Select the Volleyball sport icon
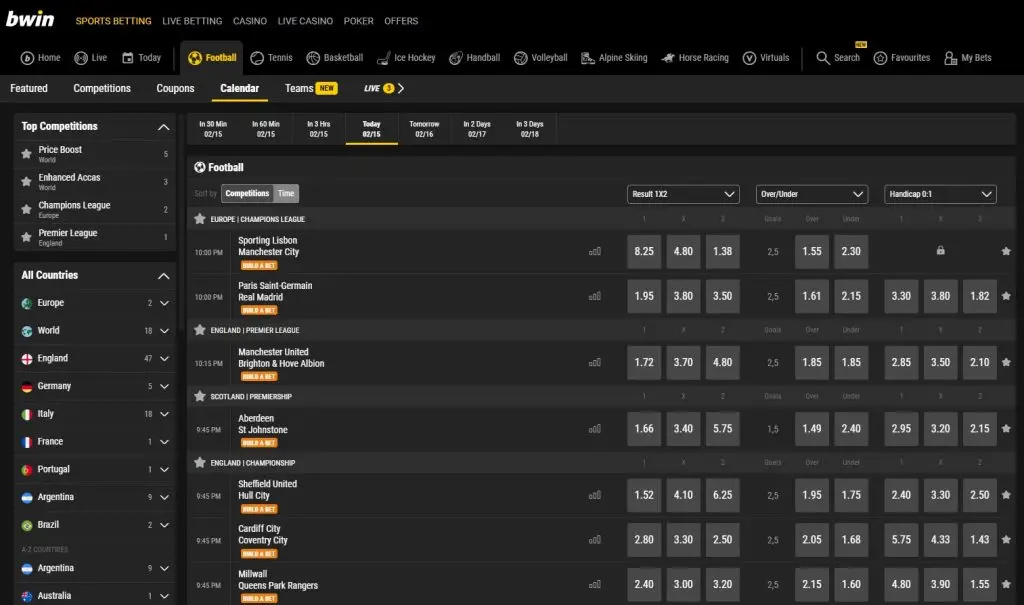 (520, 58)
